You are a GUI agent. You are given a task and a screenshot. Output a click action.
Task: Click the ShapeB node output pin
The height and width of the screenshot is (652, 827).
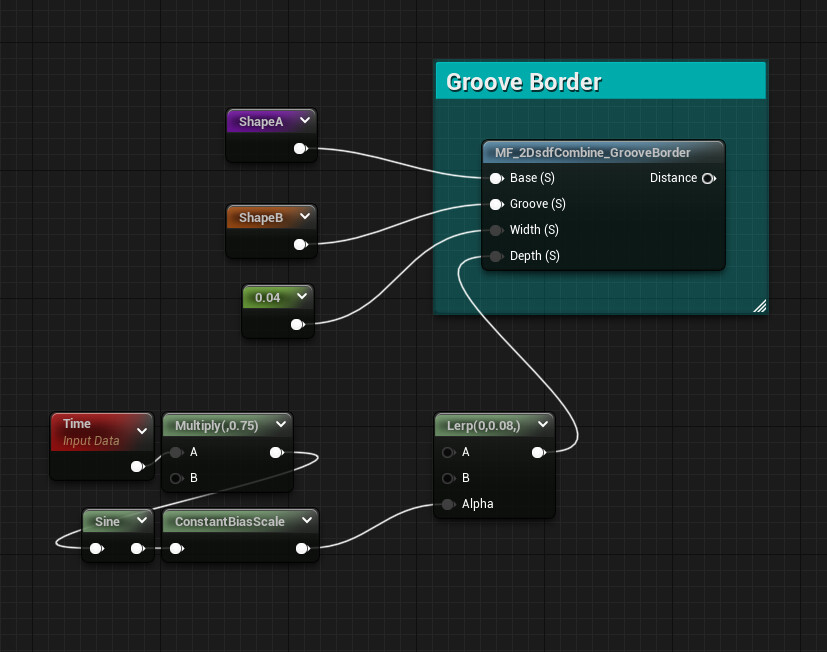coord(300,244)
